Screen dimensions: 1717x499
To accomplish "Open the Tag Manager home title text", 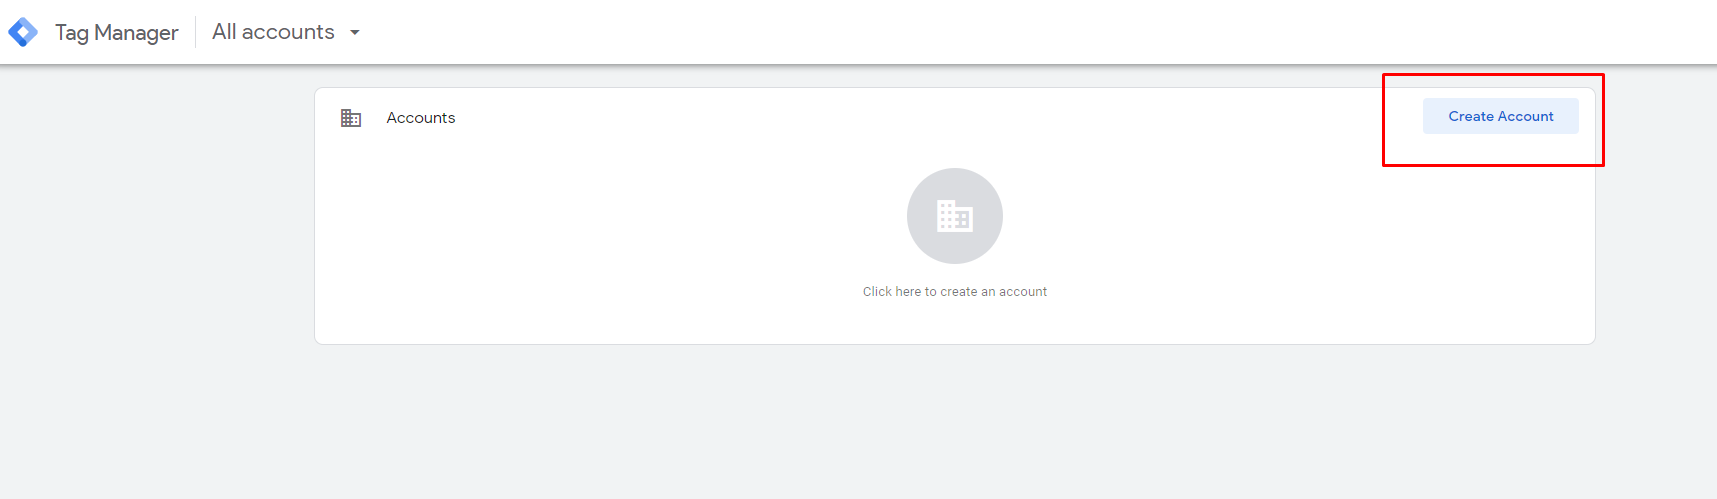I will click(x=116, y=32).
